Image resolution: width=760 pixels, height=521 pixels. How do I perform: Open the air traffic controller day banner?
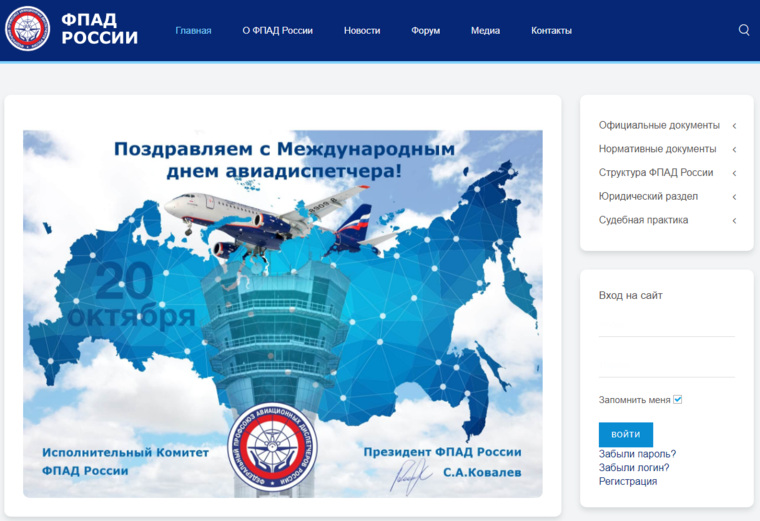pyautogui.click(x=283, y=314)
